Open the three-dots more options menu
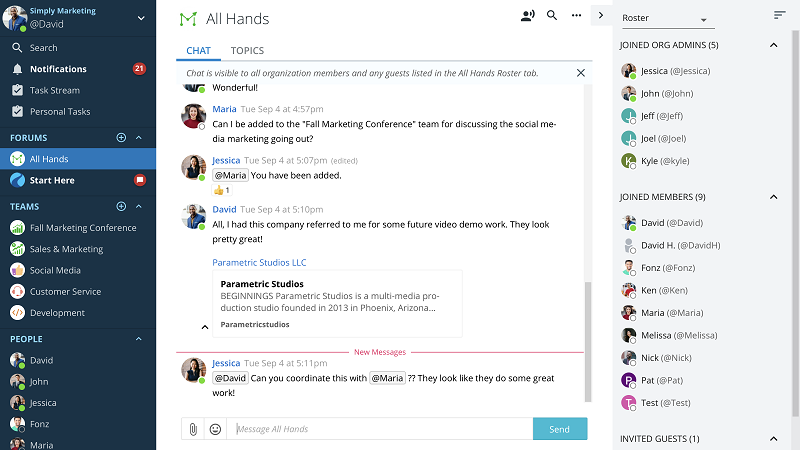This screenshot has width=800, height=450. point(576,15)
